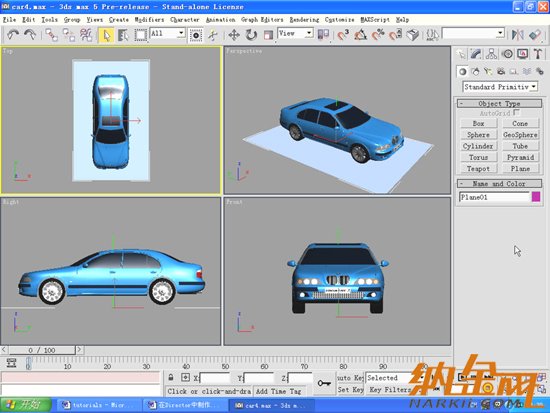The width and height of the screenshot is (550, 413).
Task: Click the Cylinder primitive button
Action: point(478,146)
